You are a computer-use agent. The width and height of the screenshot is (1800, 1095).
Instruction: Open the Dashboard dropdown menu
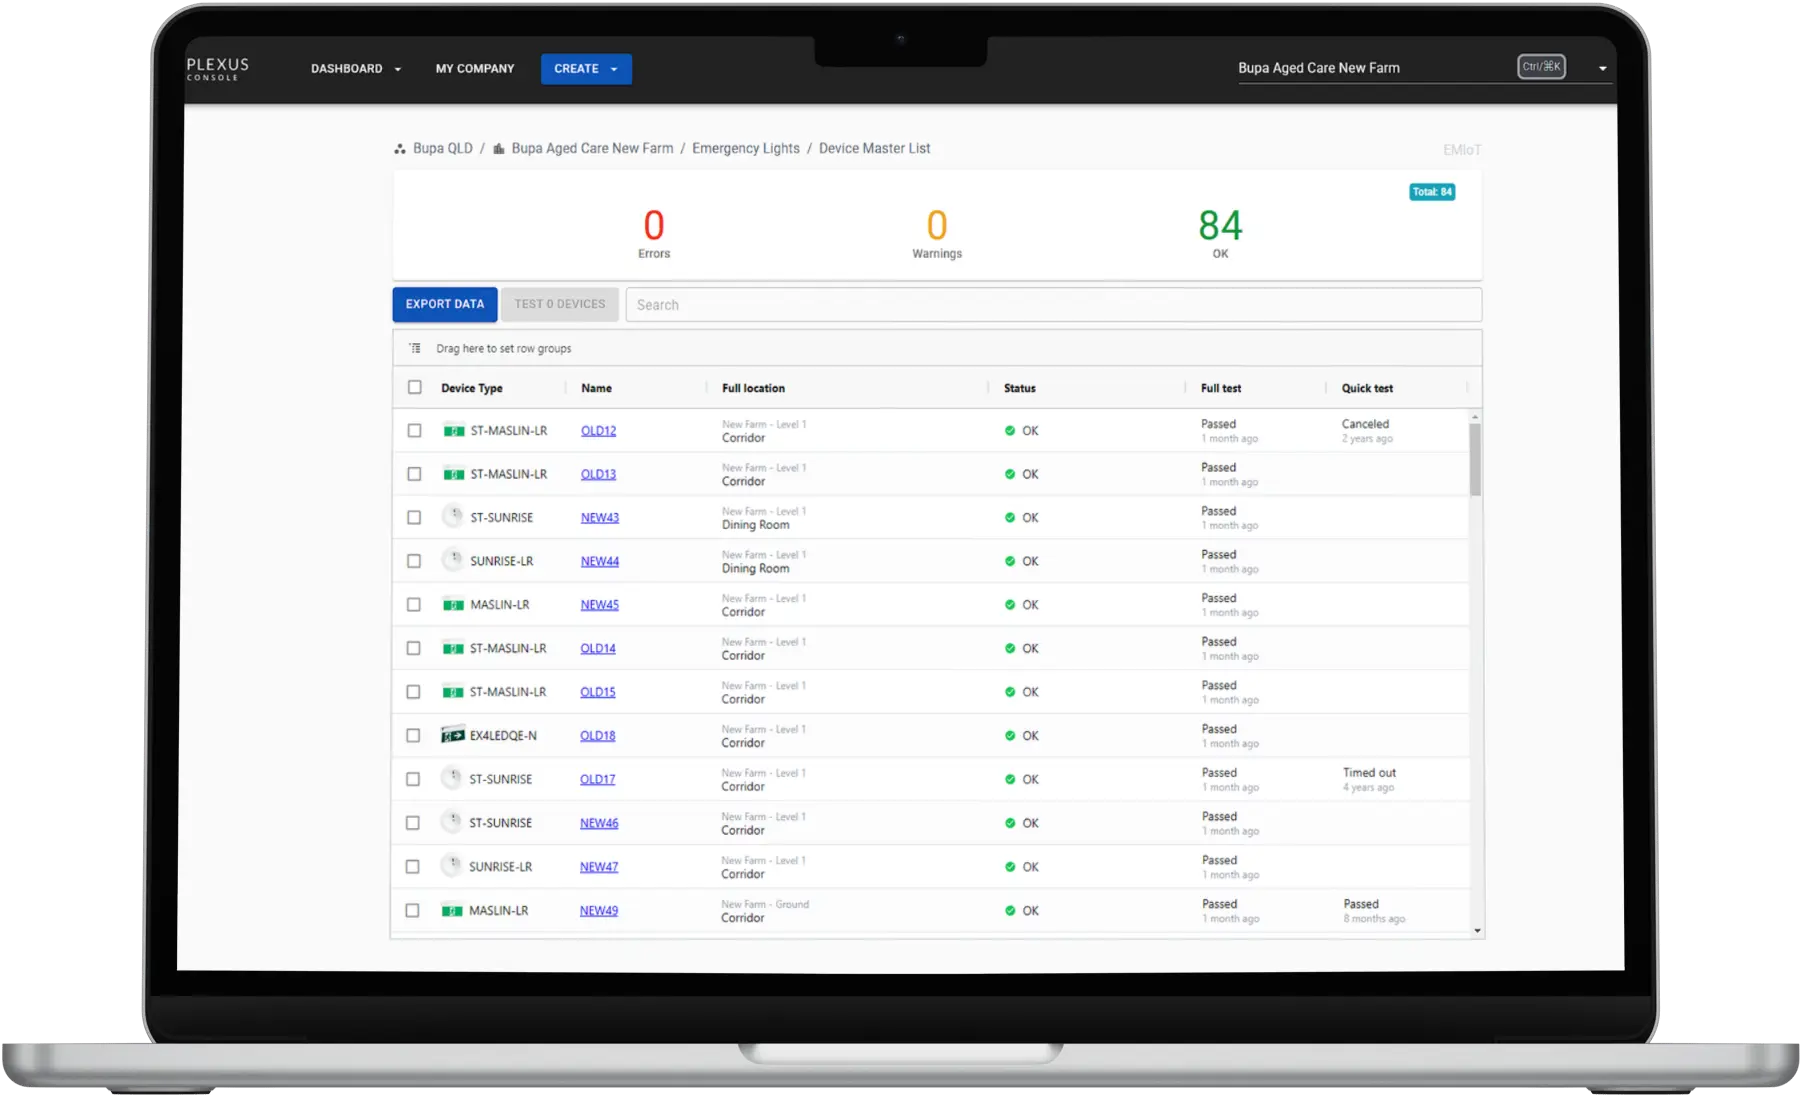tap(355, 69)
